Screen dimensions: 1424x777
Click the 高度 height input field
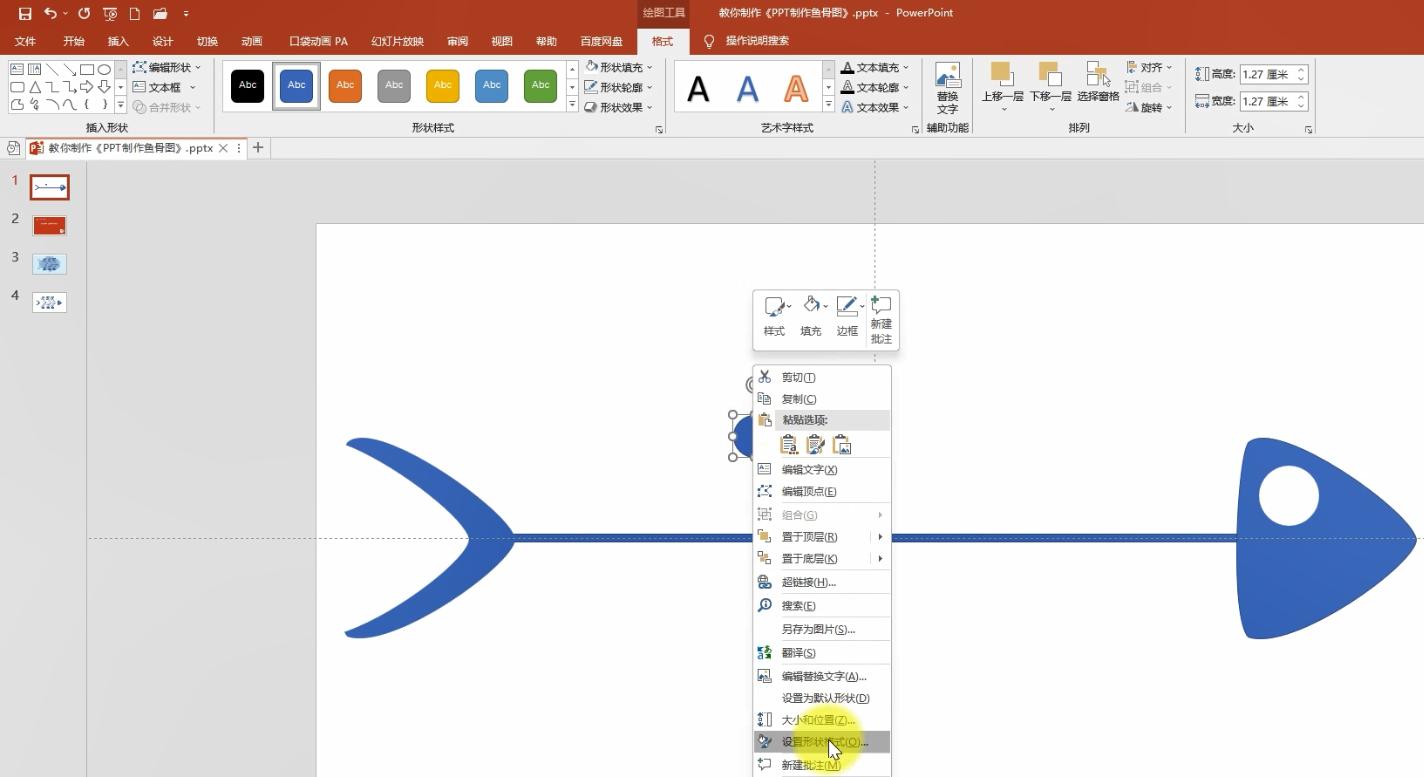pyautogui.click(x=1266, y=74)
